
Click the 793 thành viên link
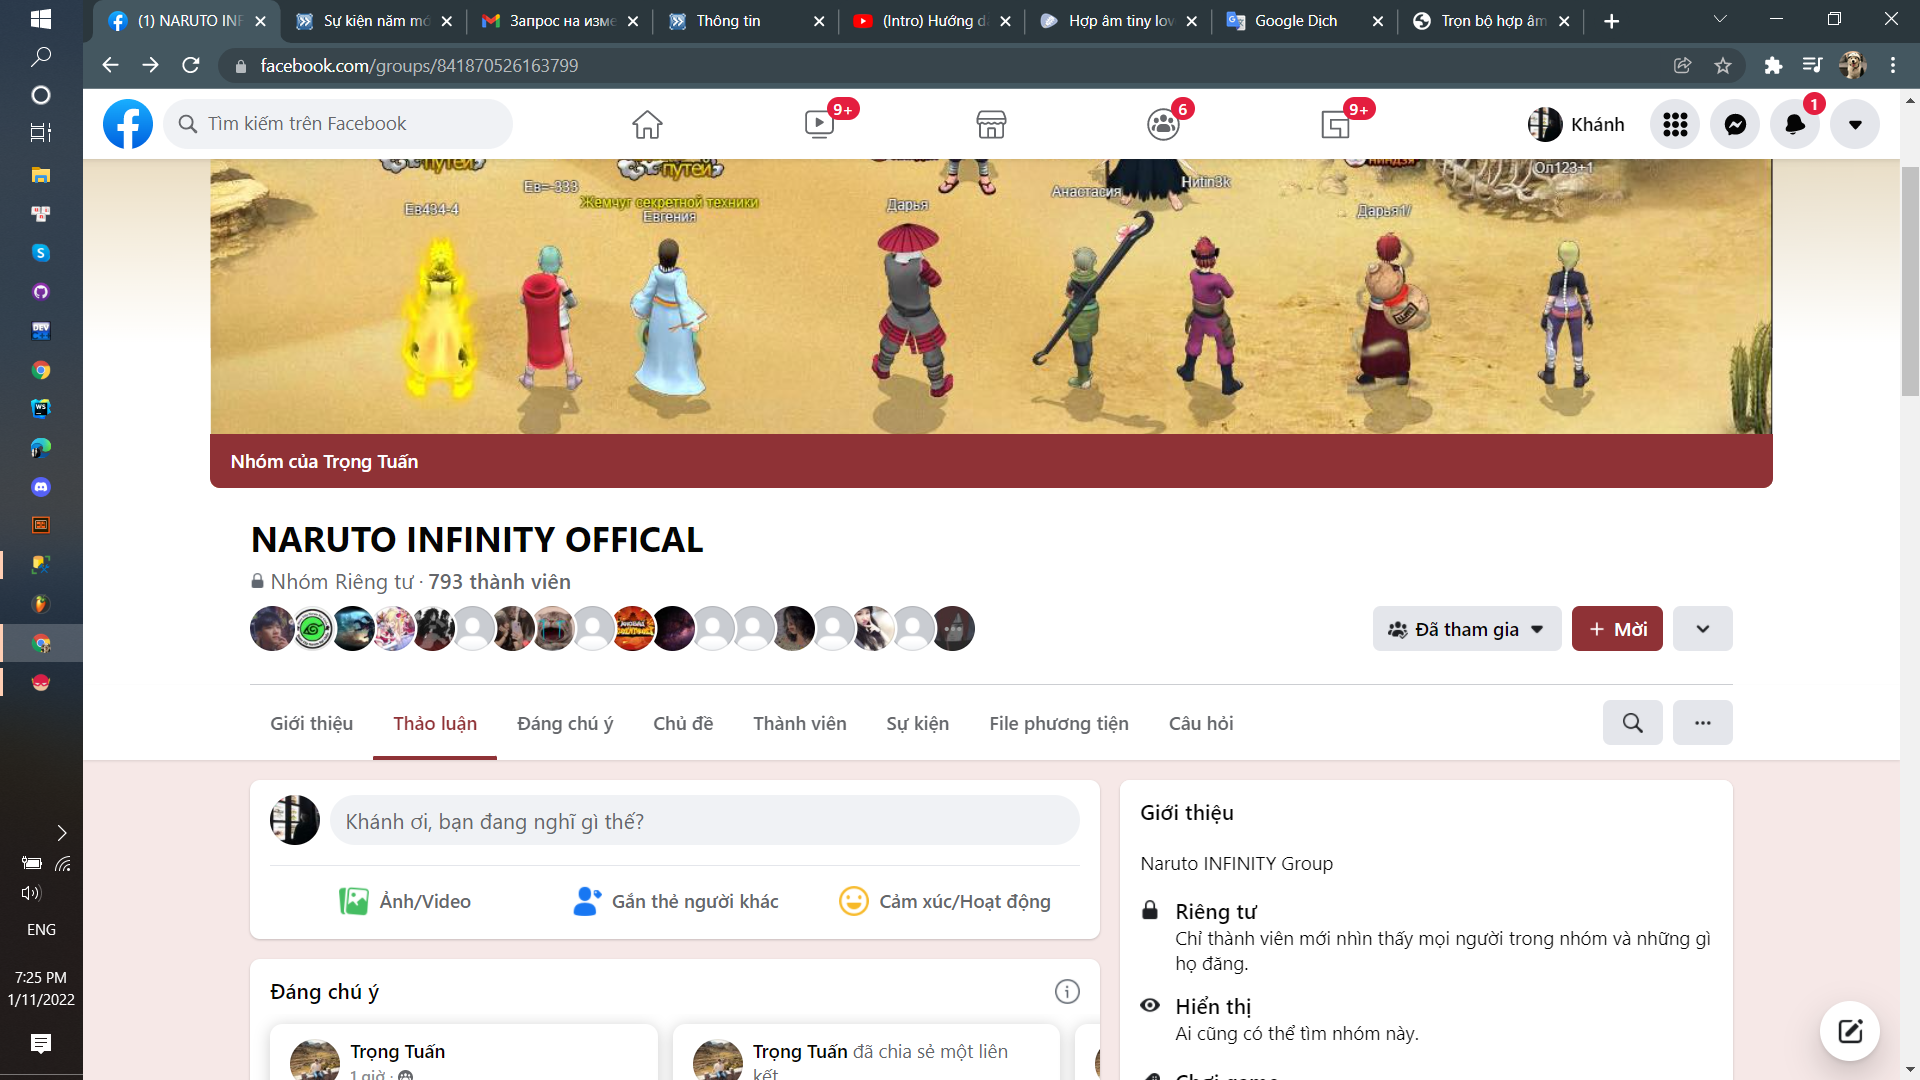pyautogui.click(x=499, y=582)
